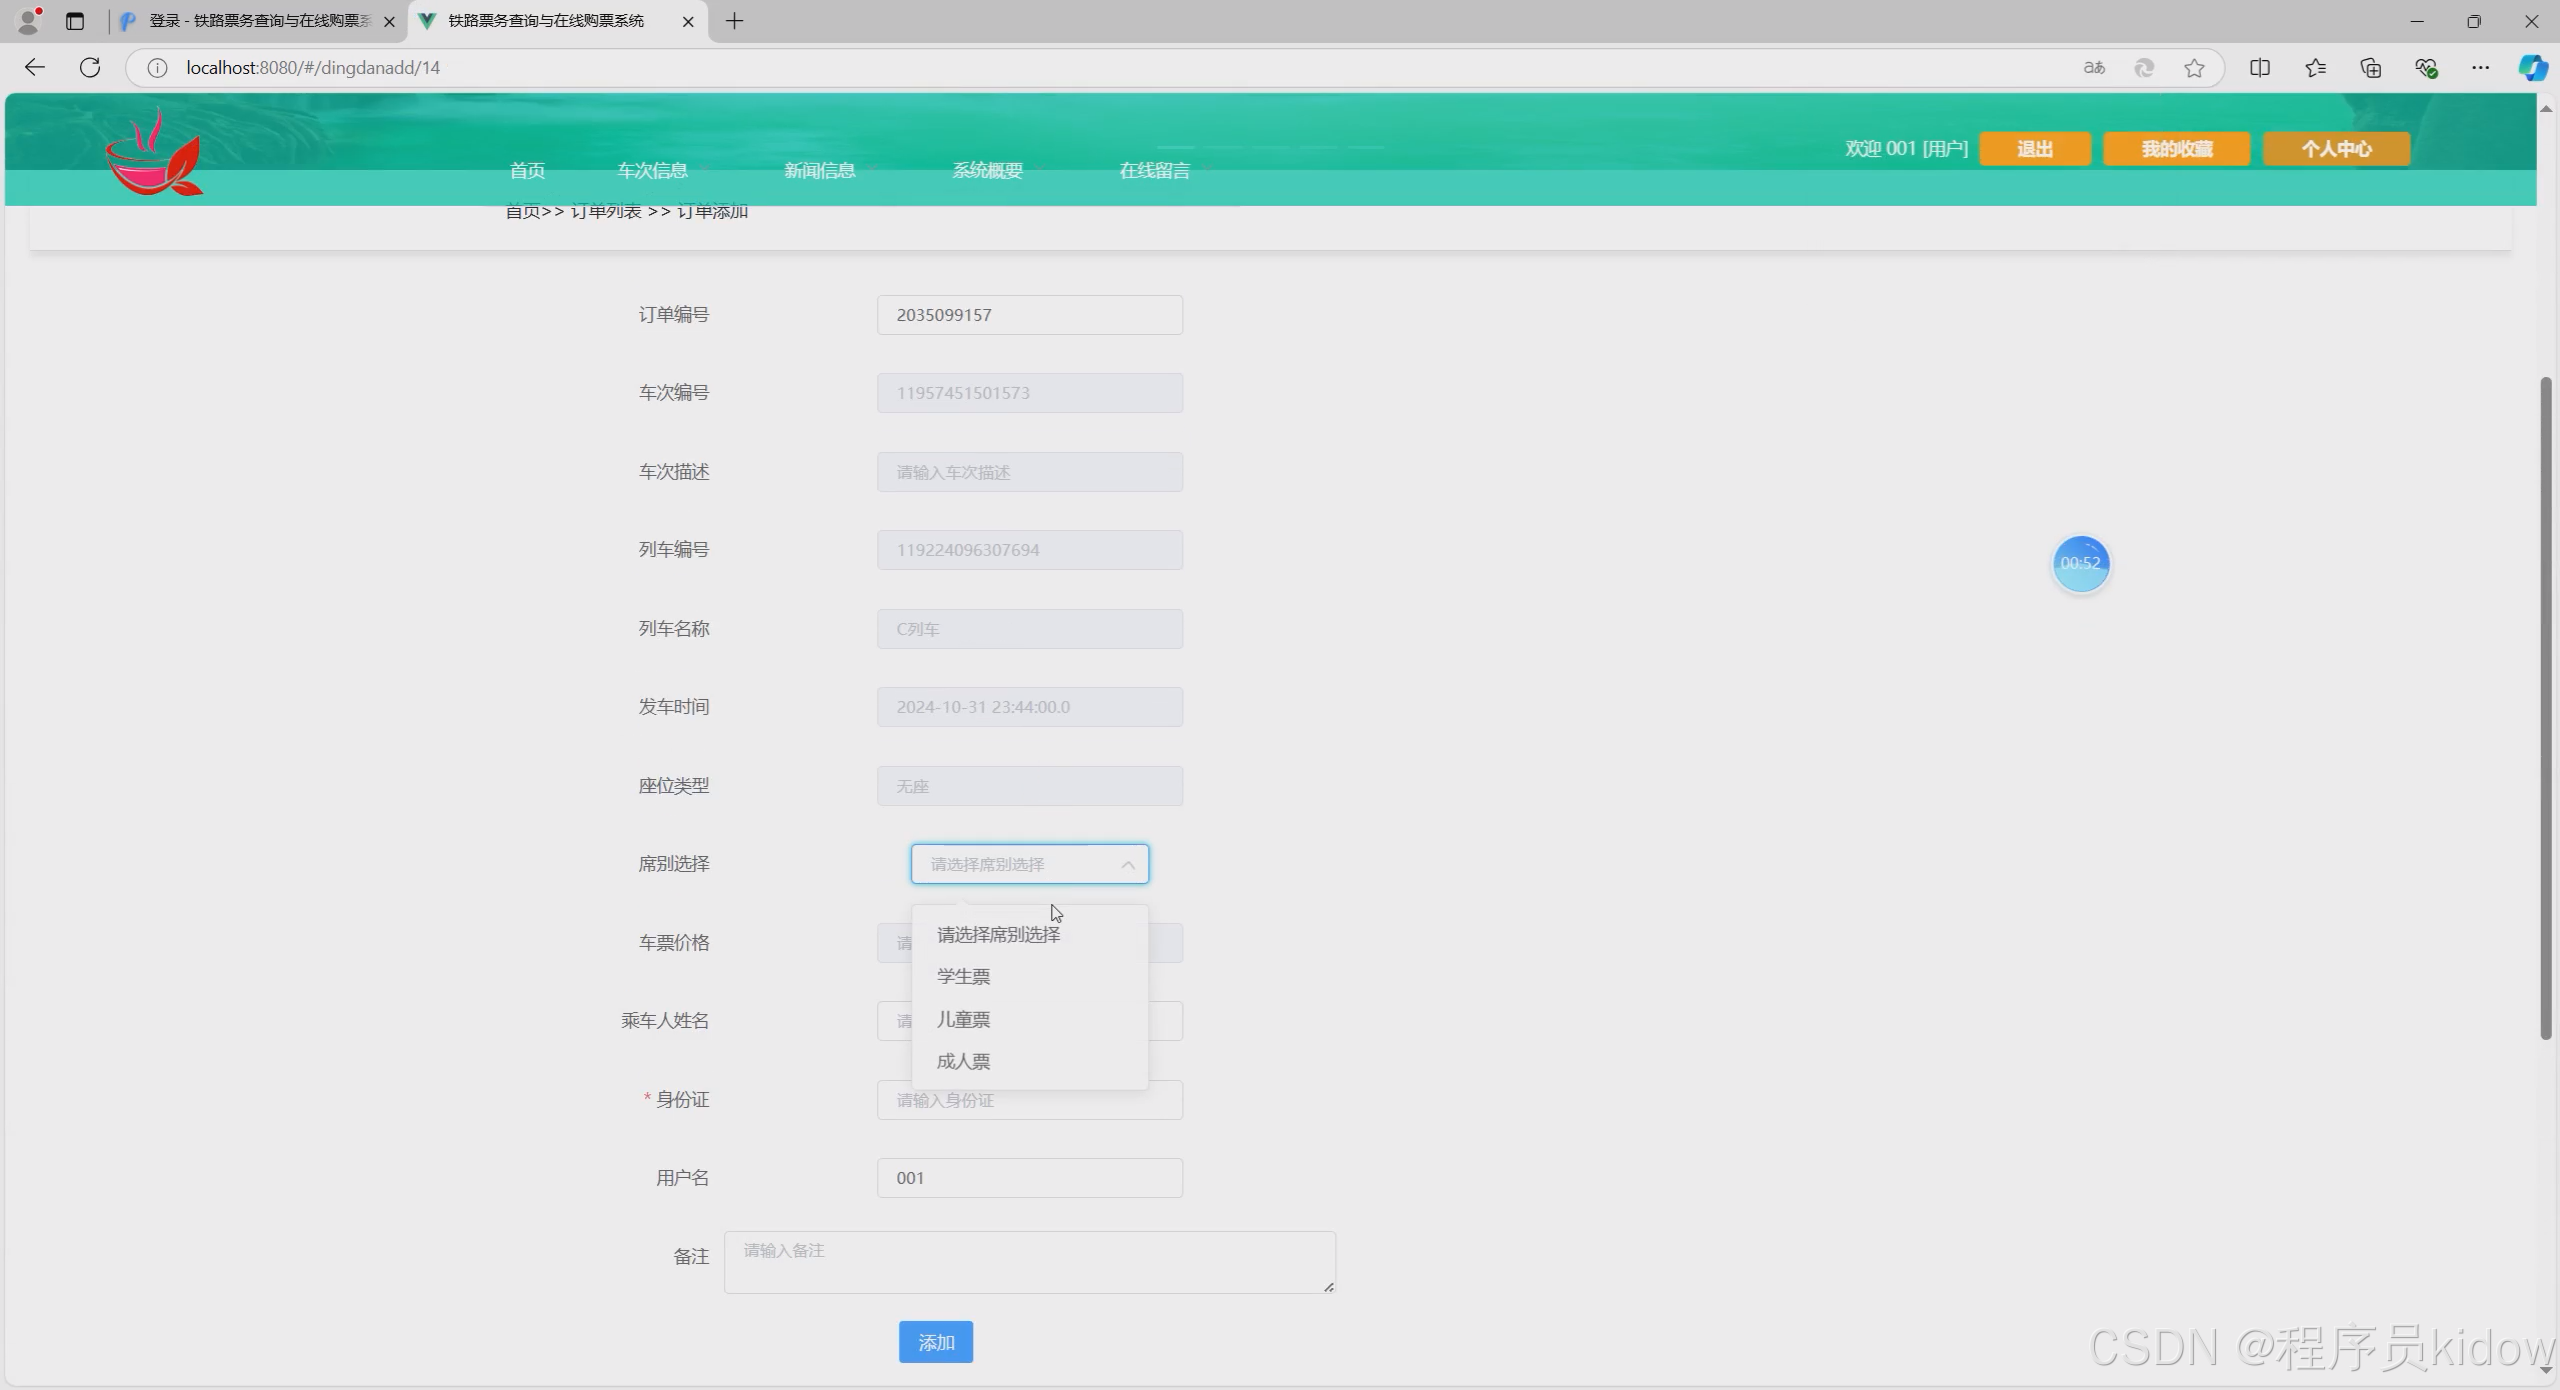Open 车次信息 navigation menu

652,170
